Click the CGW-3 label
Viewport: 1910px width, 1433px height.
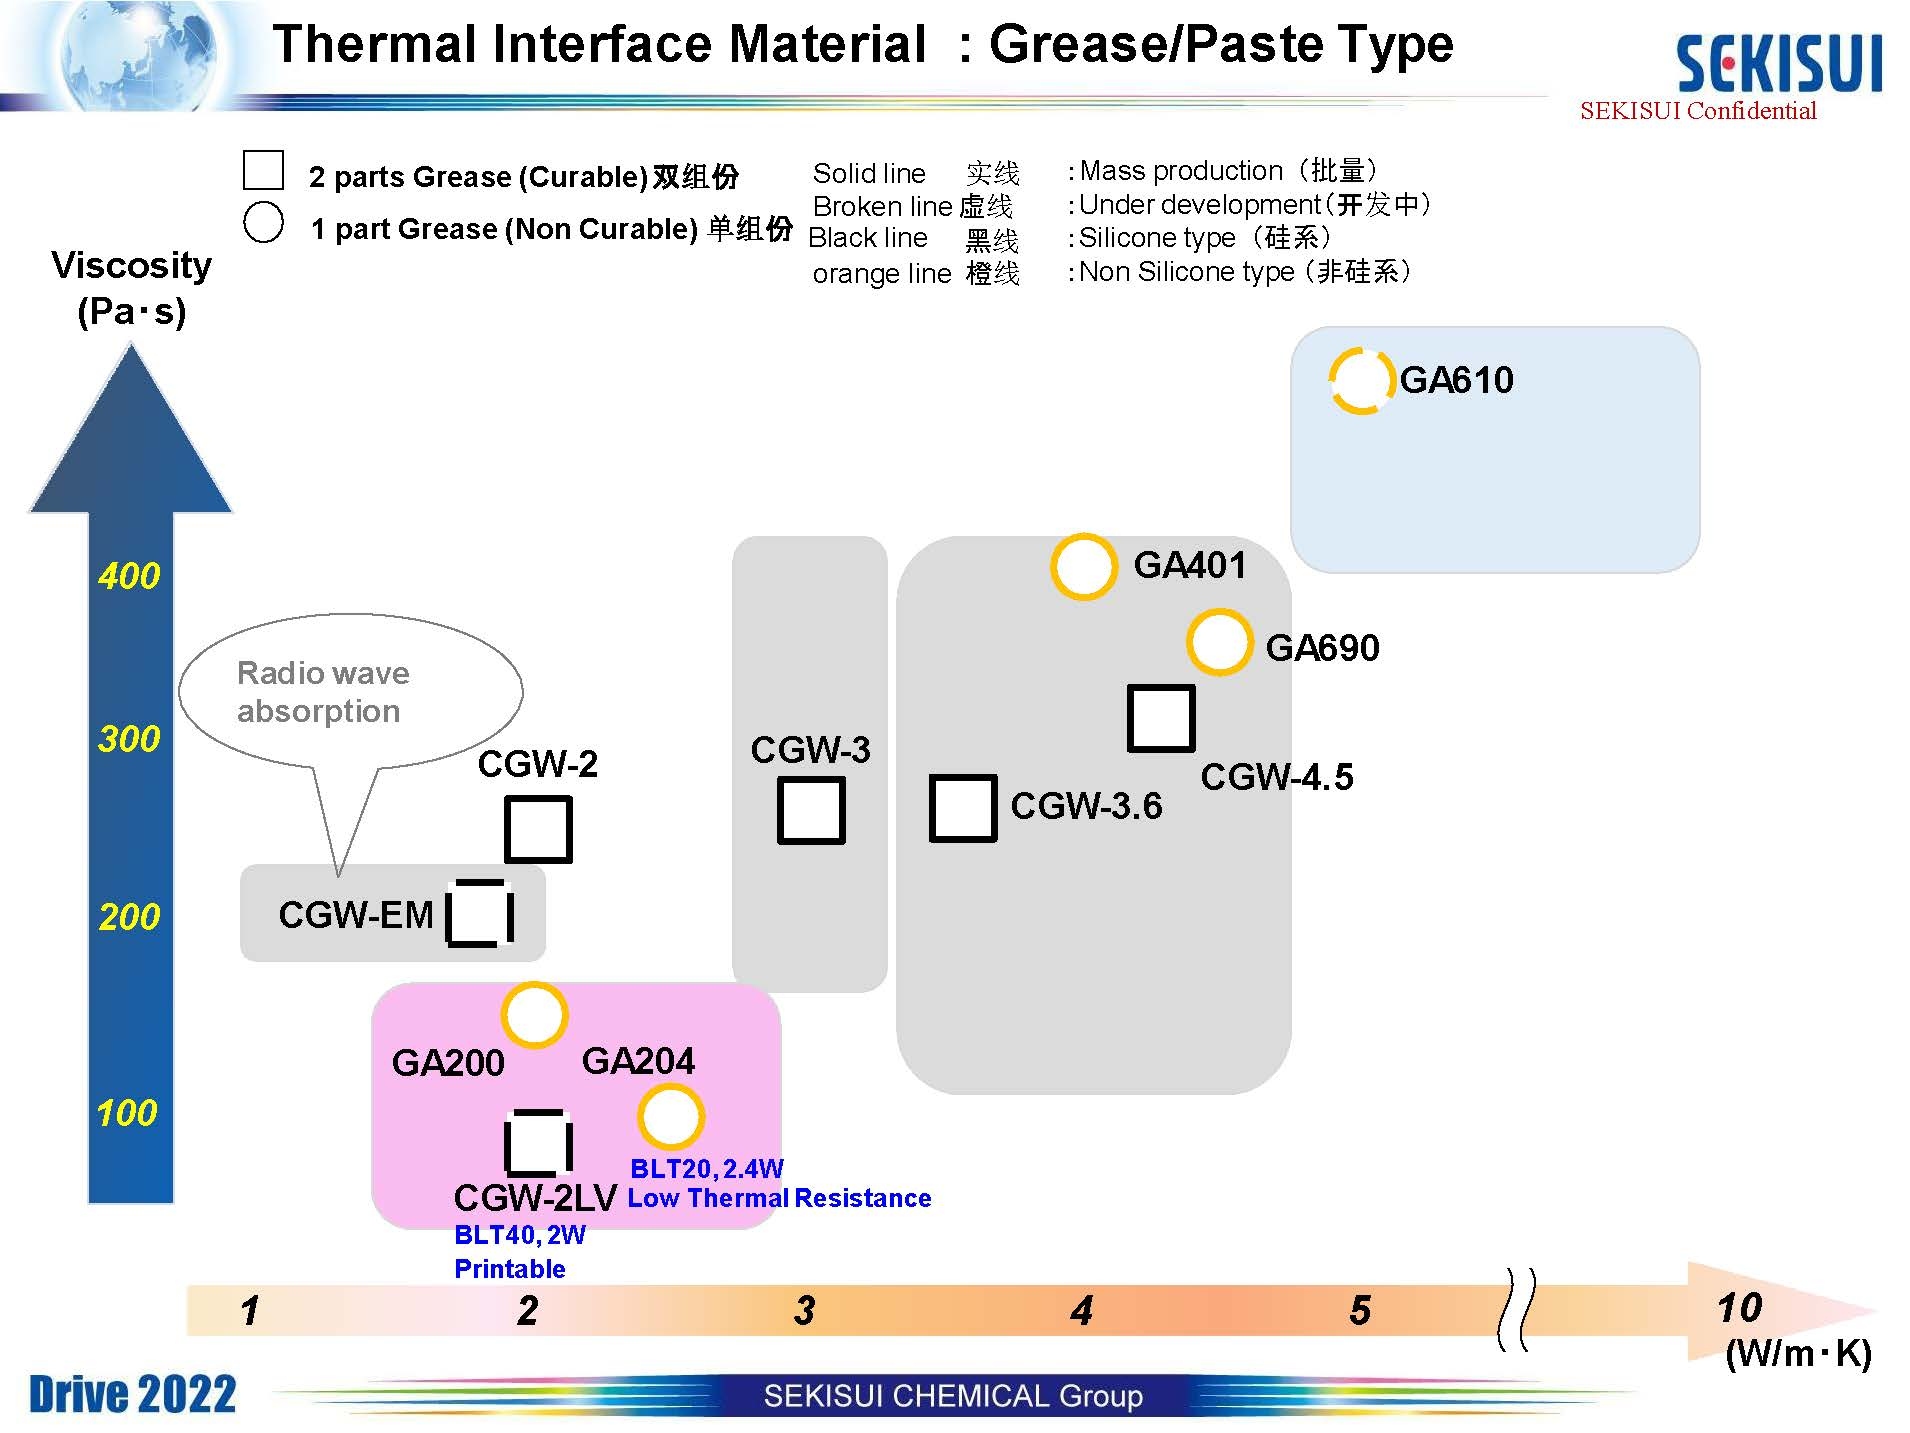tap(811, 750)
